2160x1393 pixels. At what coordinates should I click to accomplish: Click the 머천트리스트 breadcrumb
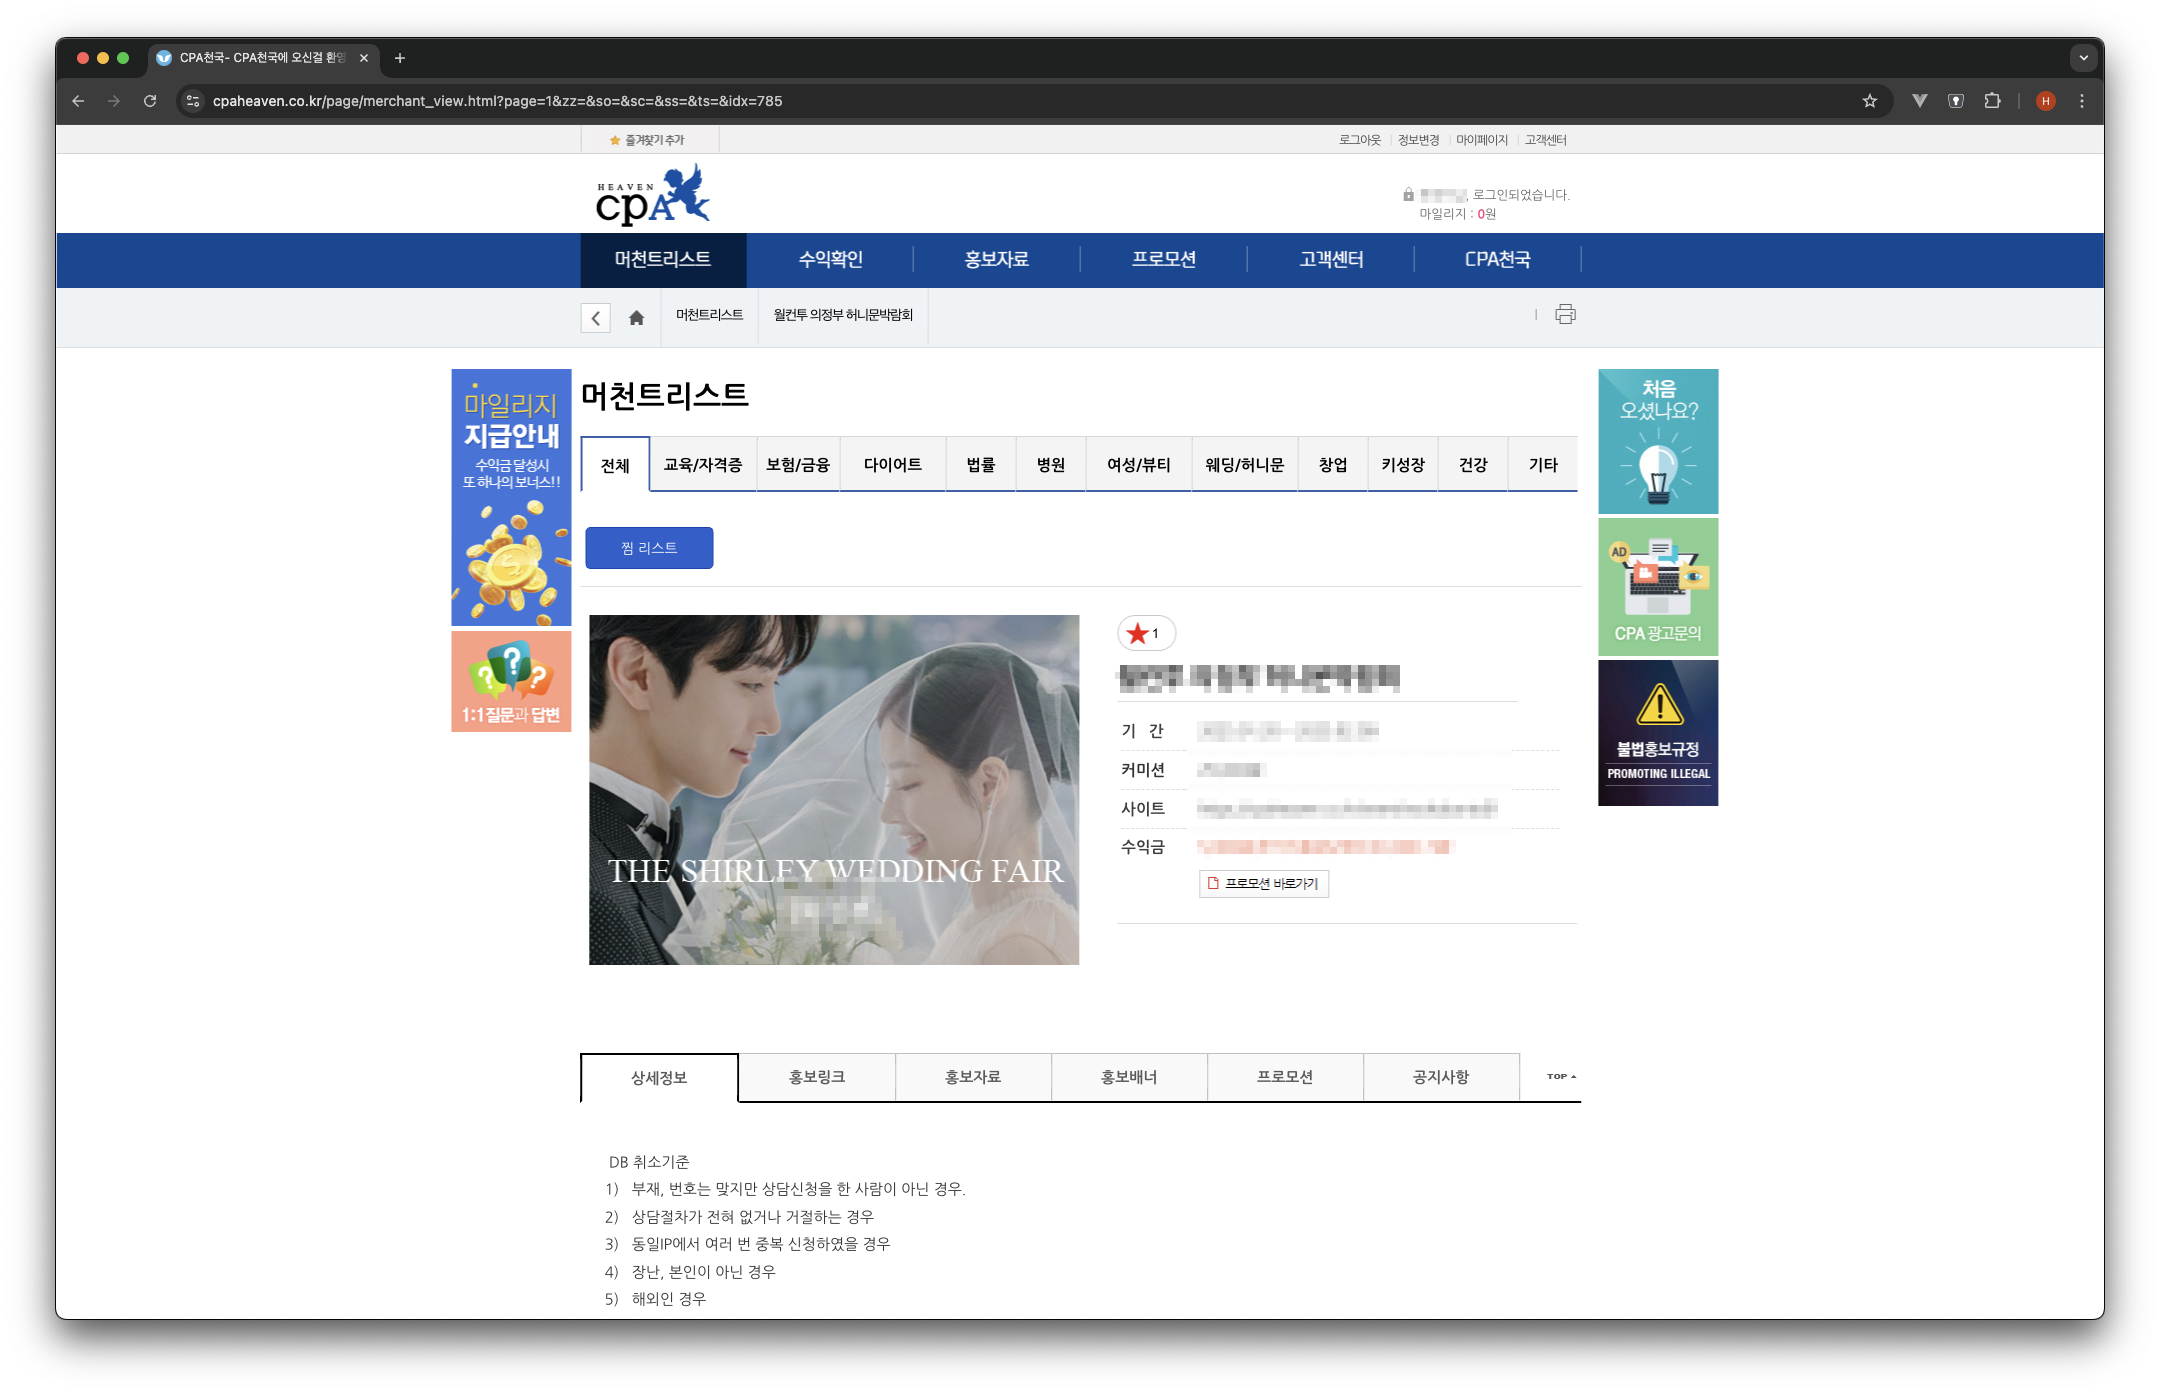[709, 315]
